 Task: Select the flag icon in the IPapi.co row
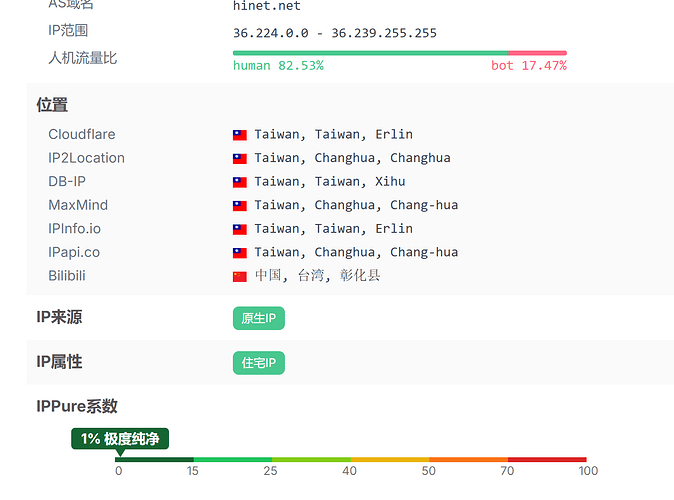pos(240,253)
